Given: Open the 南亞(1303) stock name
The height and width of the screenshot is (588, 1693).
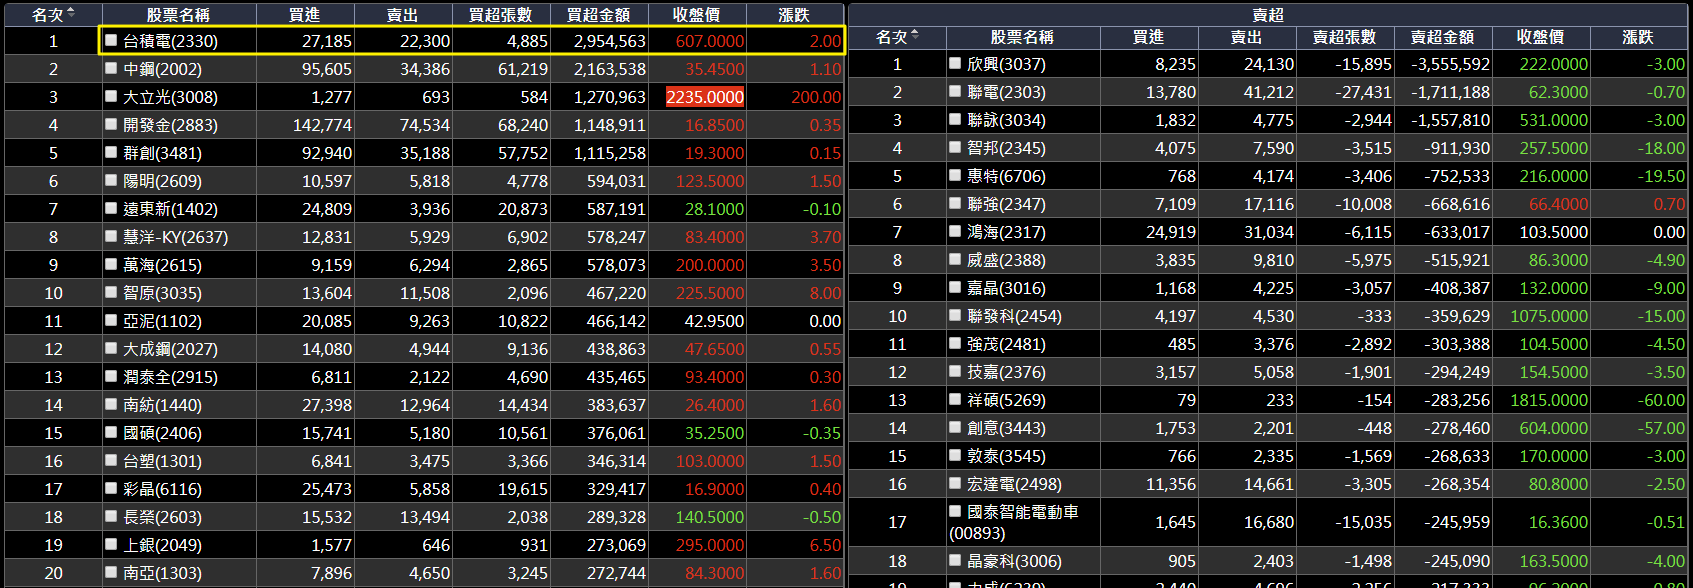Looking at the screenshot, I should click(162, 573).
